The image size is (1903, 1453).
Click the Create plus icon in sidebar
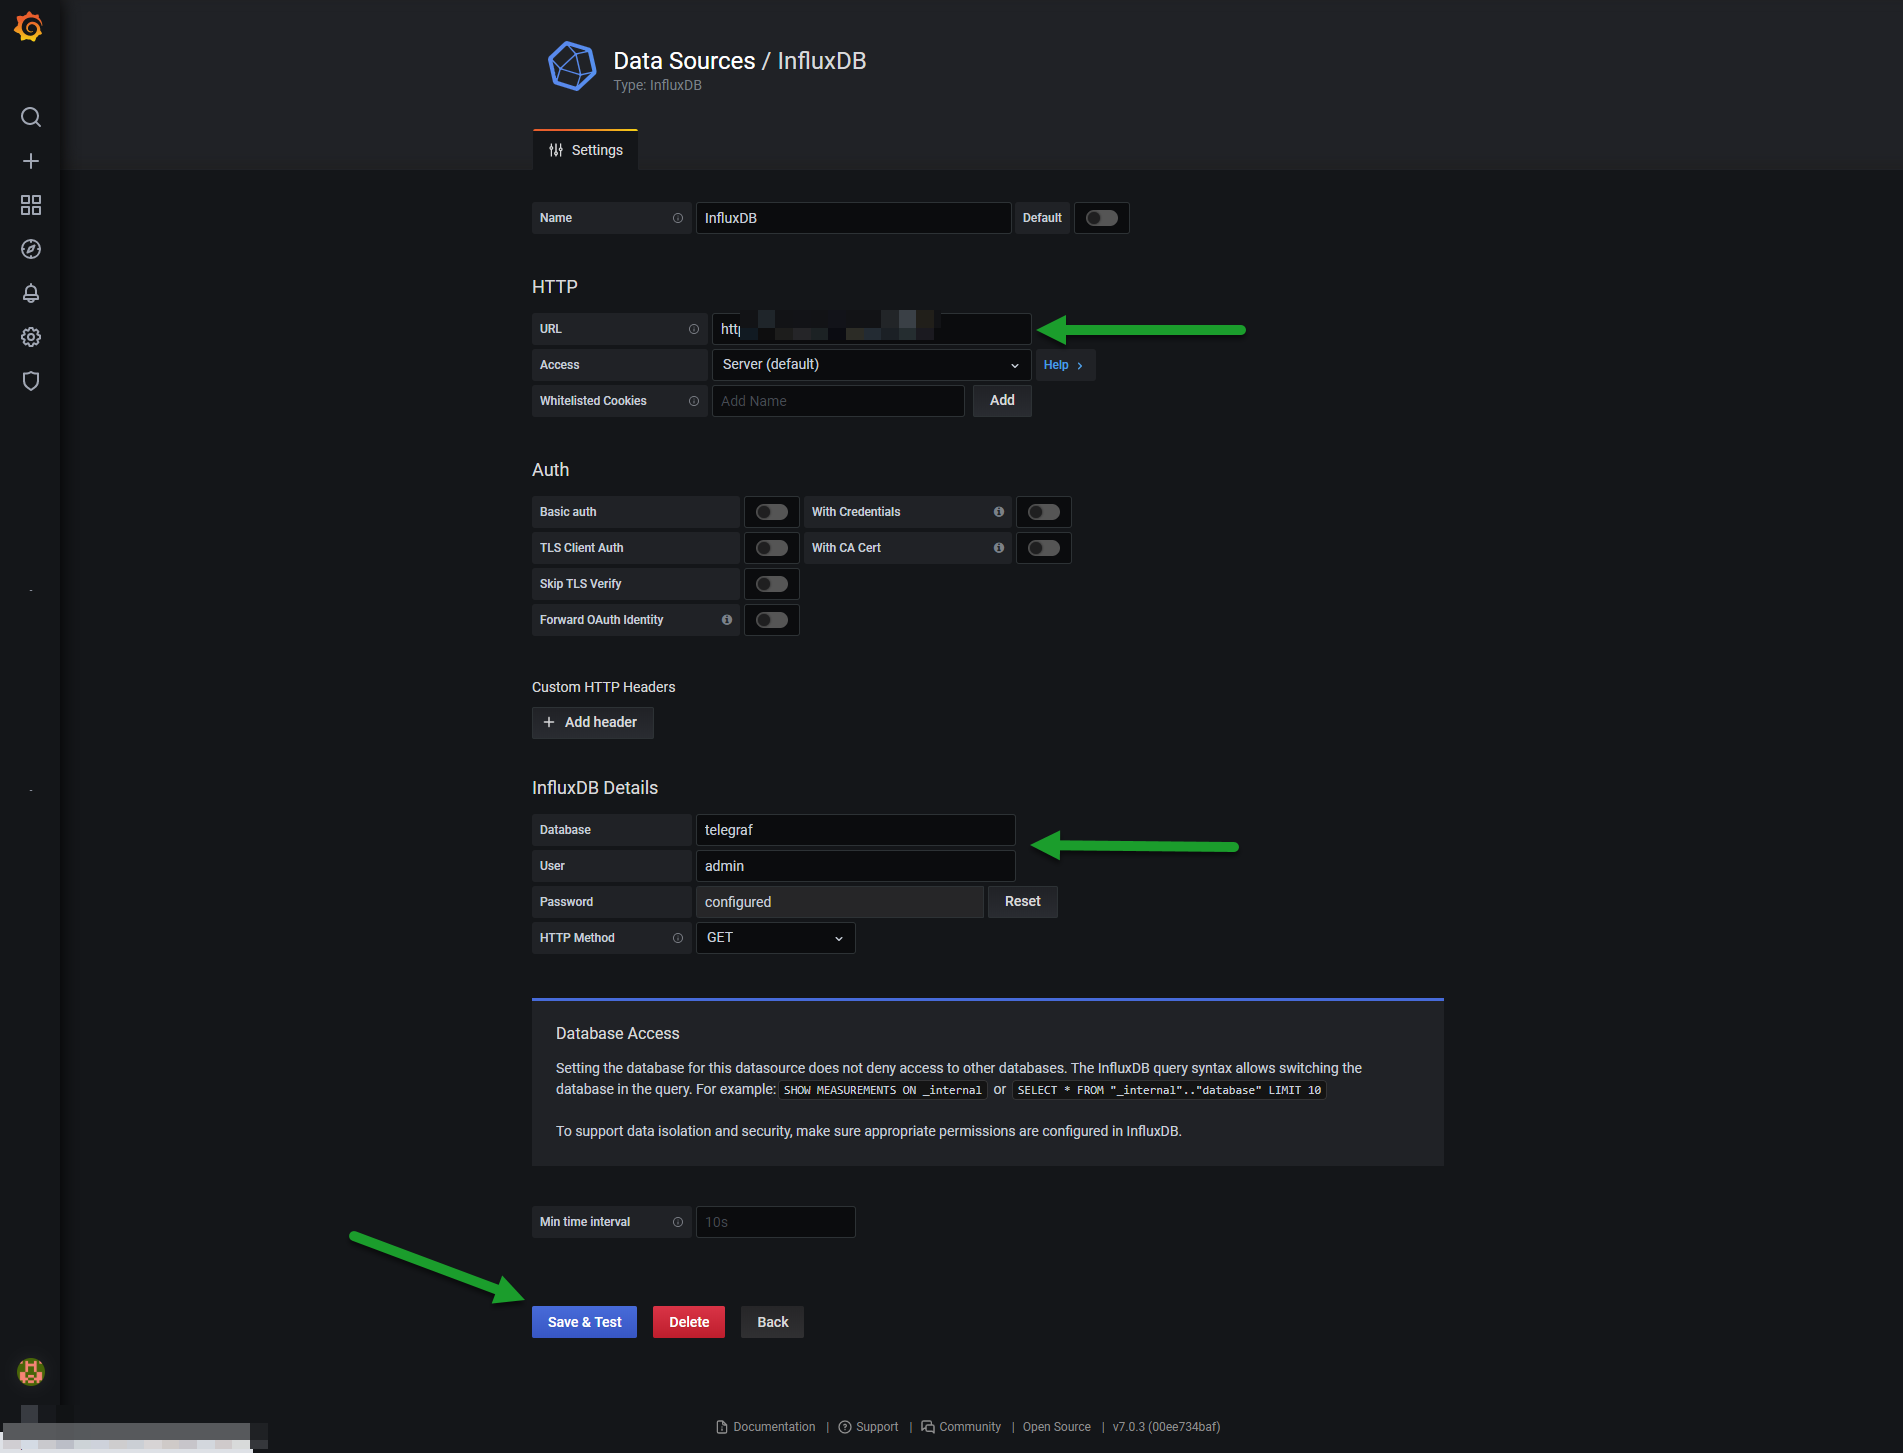(31, 161)
